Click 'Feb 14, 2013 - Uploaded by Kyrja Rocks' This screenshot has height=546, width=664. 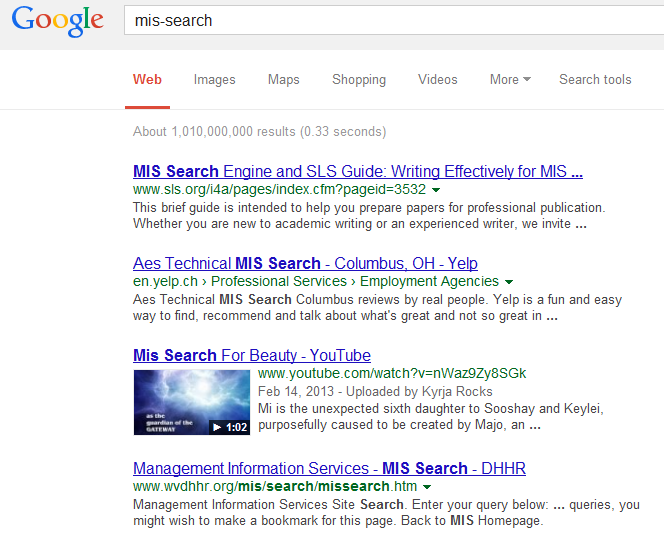(x=375, y=391)
